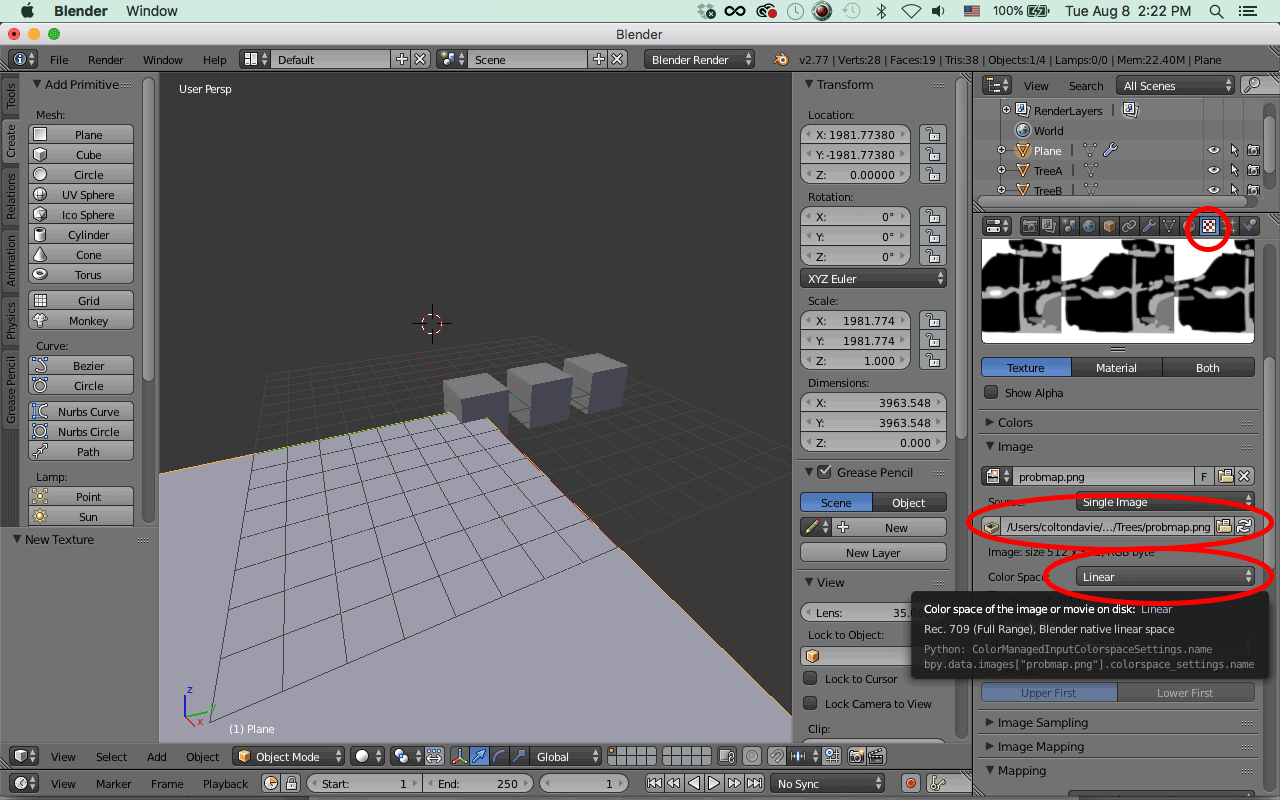Enable Lock Camera to View checkbox
Screen dimensions: 1280x800
tap(810, 704)
